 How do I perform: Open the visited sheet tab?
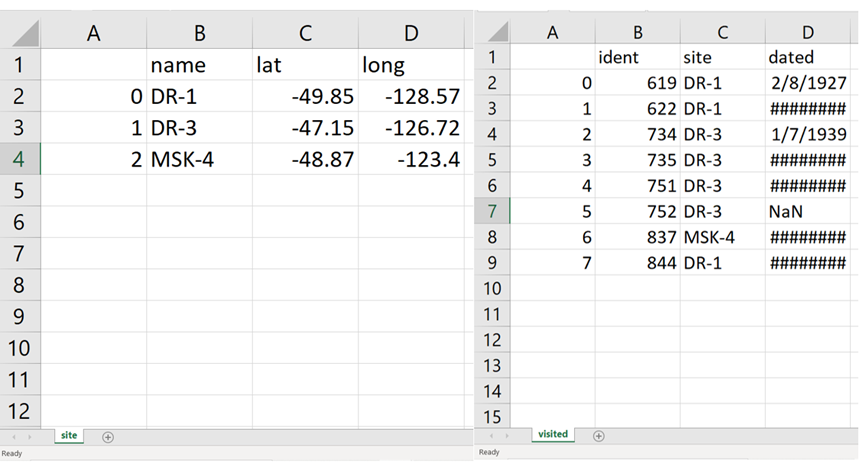pyautogui.click(x=553, y=434)
